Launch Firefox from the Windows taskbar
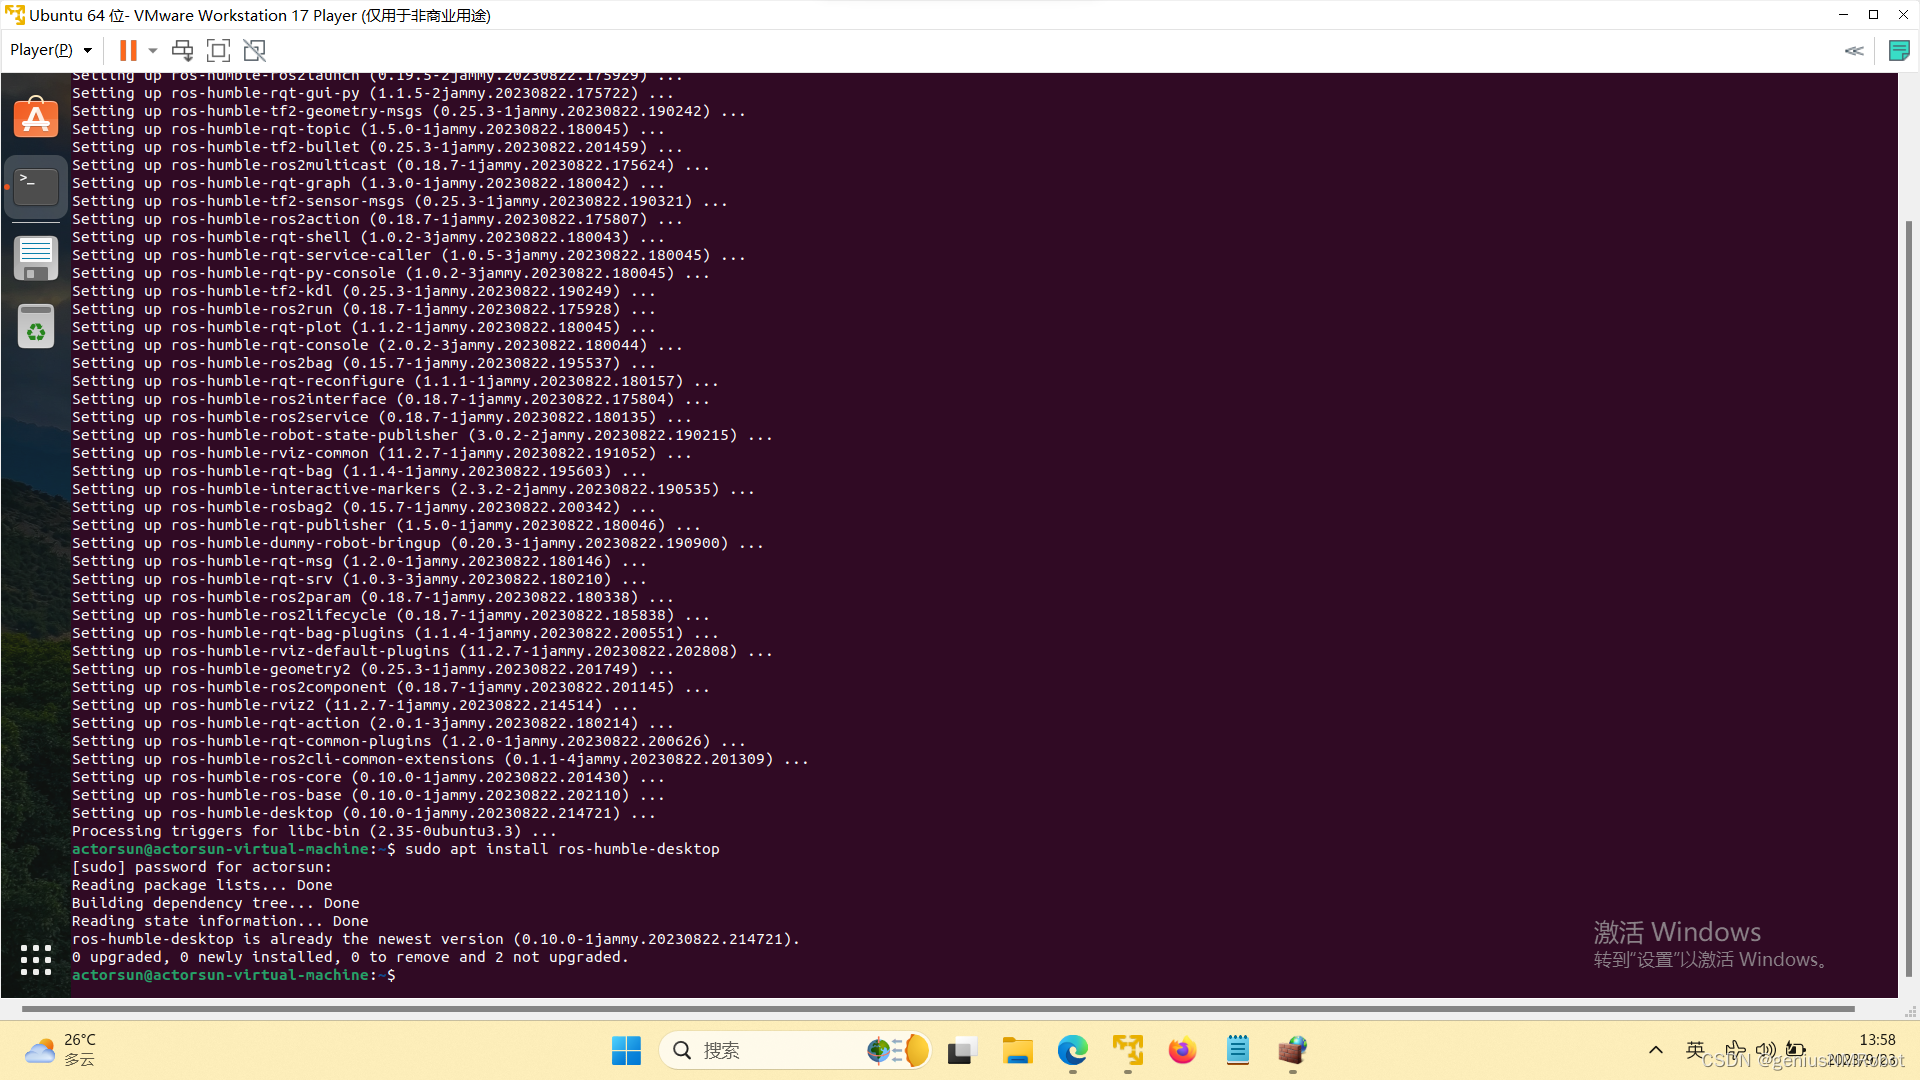Viewport: 1920px width, 1080px height. (1183, 1051)
